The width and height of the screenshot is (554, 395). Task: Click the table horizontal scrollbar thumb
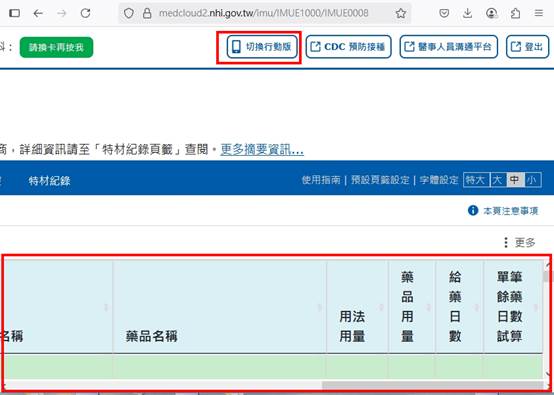click(x=432, y=385)
